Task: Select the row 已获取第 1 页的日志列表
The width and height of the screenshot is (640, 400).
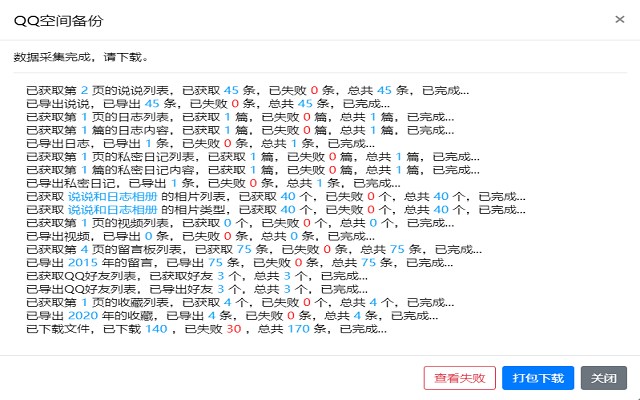Action: [240, 117]
